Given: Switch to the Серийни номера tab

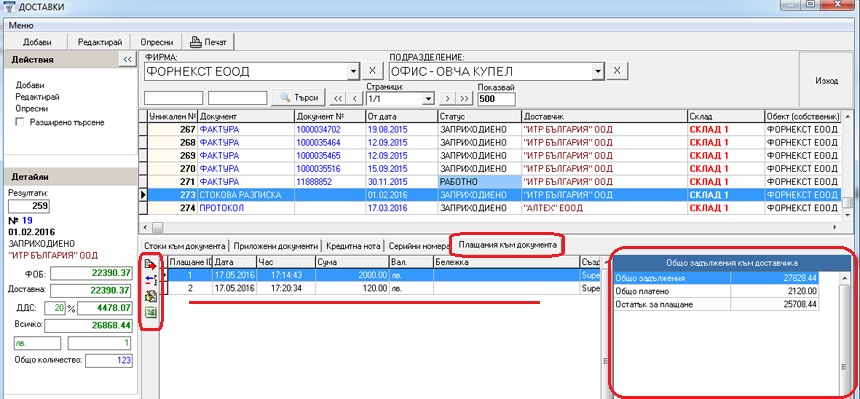Looking at the screenshot, I should coord(418,245).
